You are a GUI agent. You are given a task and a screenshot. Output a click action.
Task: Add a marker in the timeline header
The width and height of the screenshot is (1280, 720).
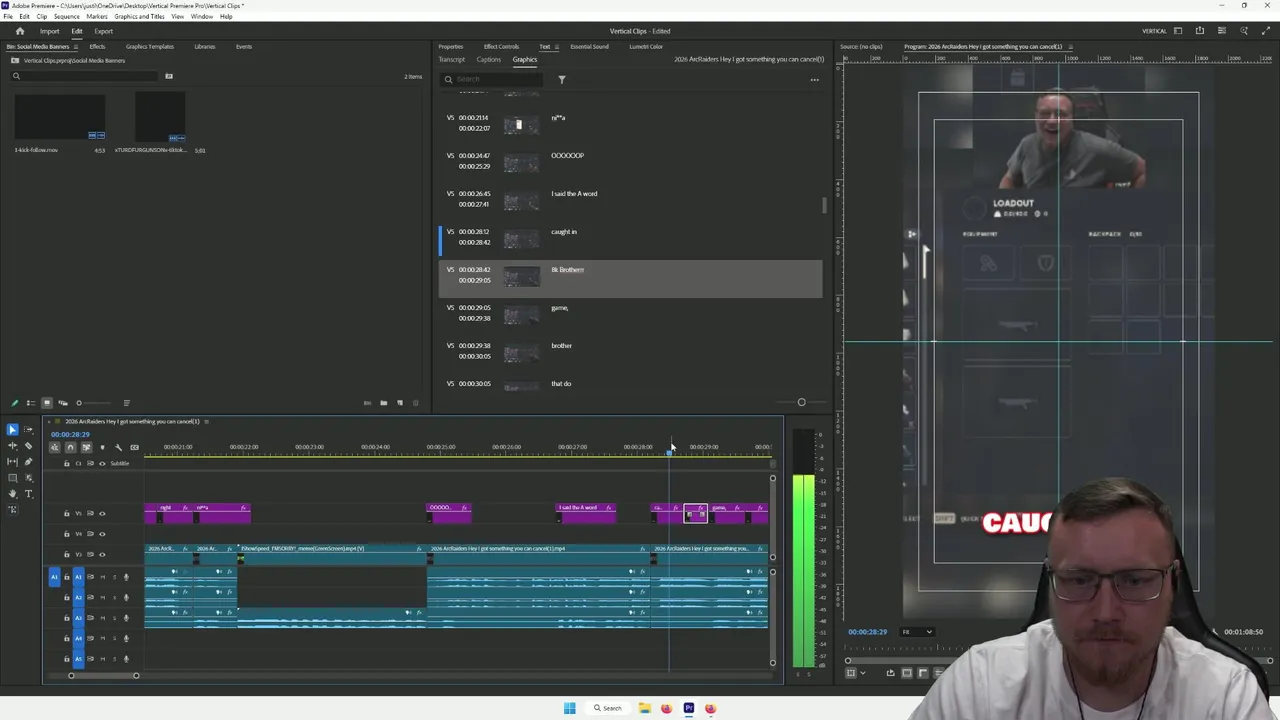tap(102, 447)
